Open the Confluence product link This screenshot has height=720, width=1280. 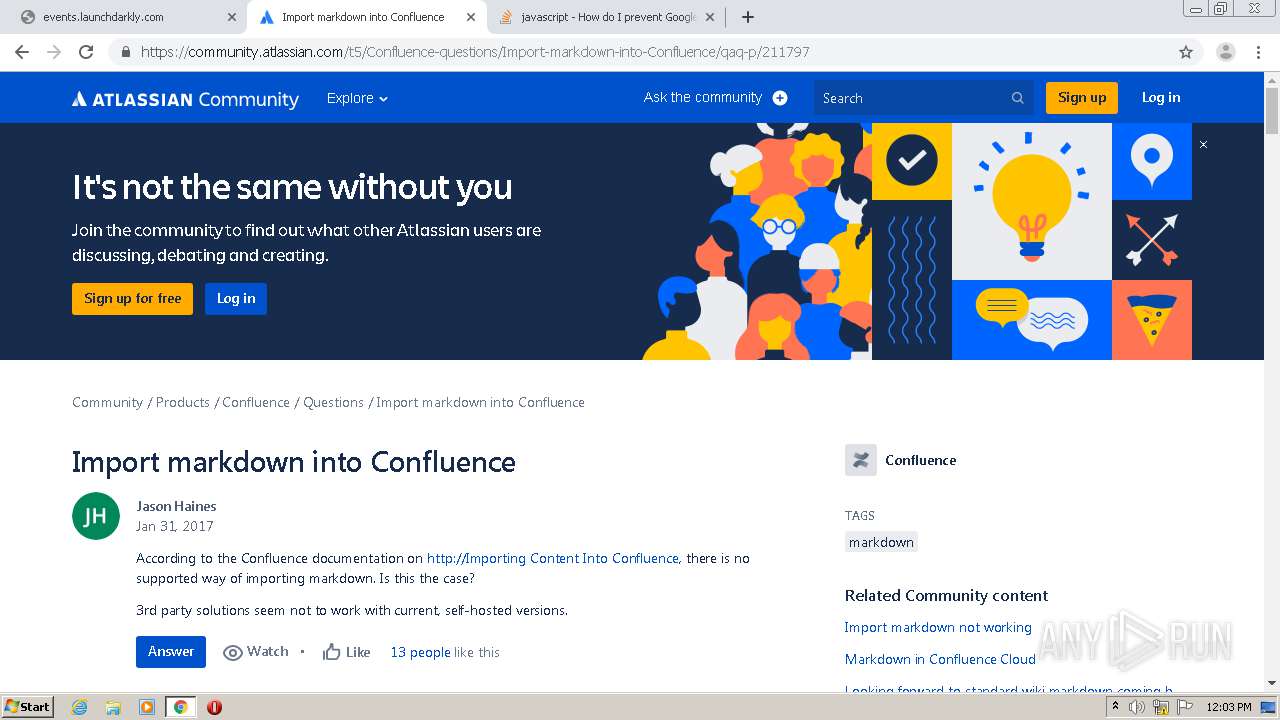920,460
